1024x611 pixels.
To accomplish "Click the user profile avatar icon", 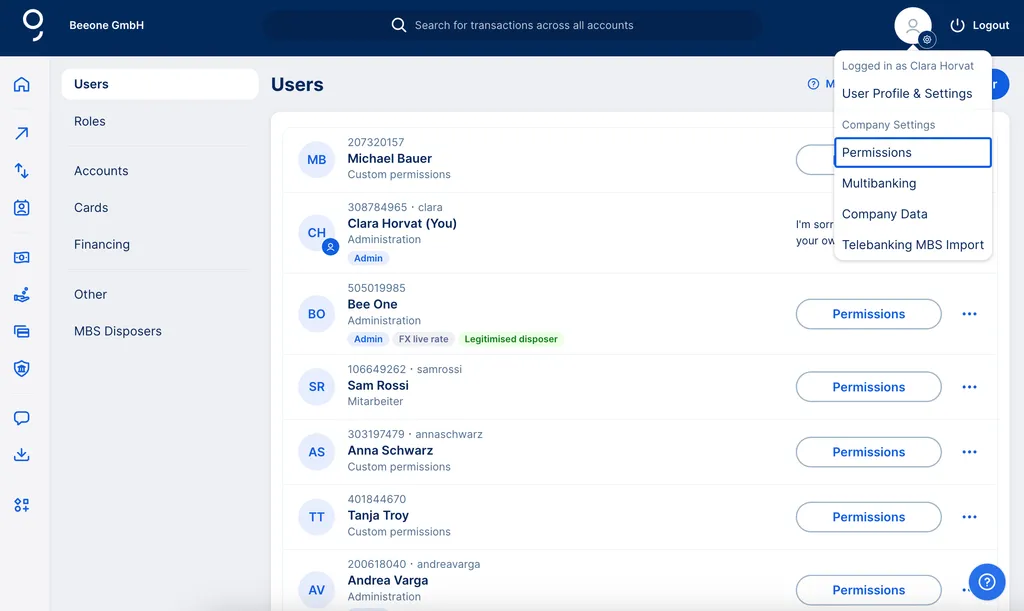I will coord(912,26).
